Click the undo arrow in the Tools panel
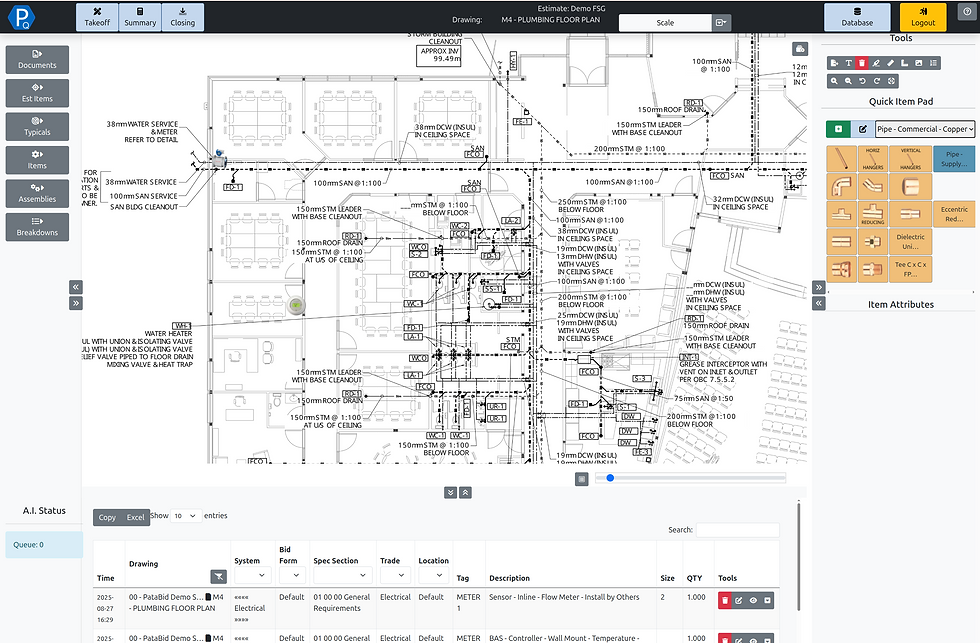Screen dimensions: 980x643 (x=863, y=80)
